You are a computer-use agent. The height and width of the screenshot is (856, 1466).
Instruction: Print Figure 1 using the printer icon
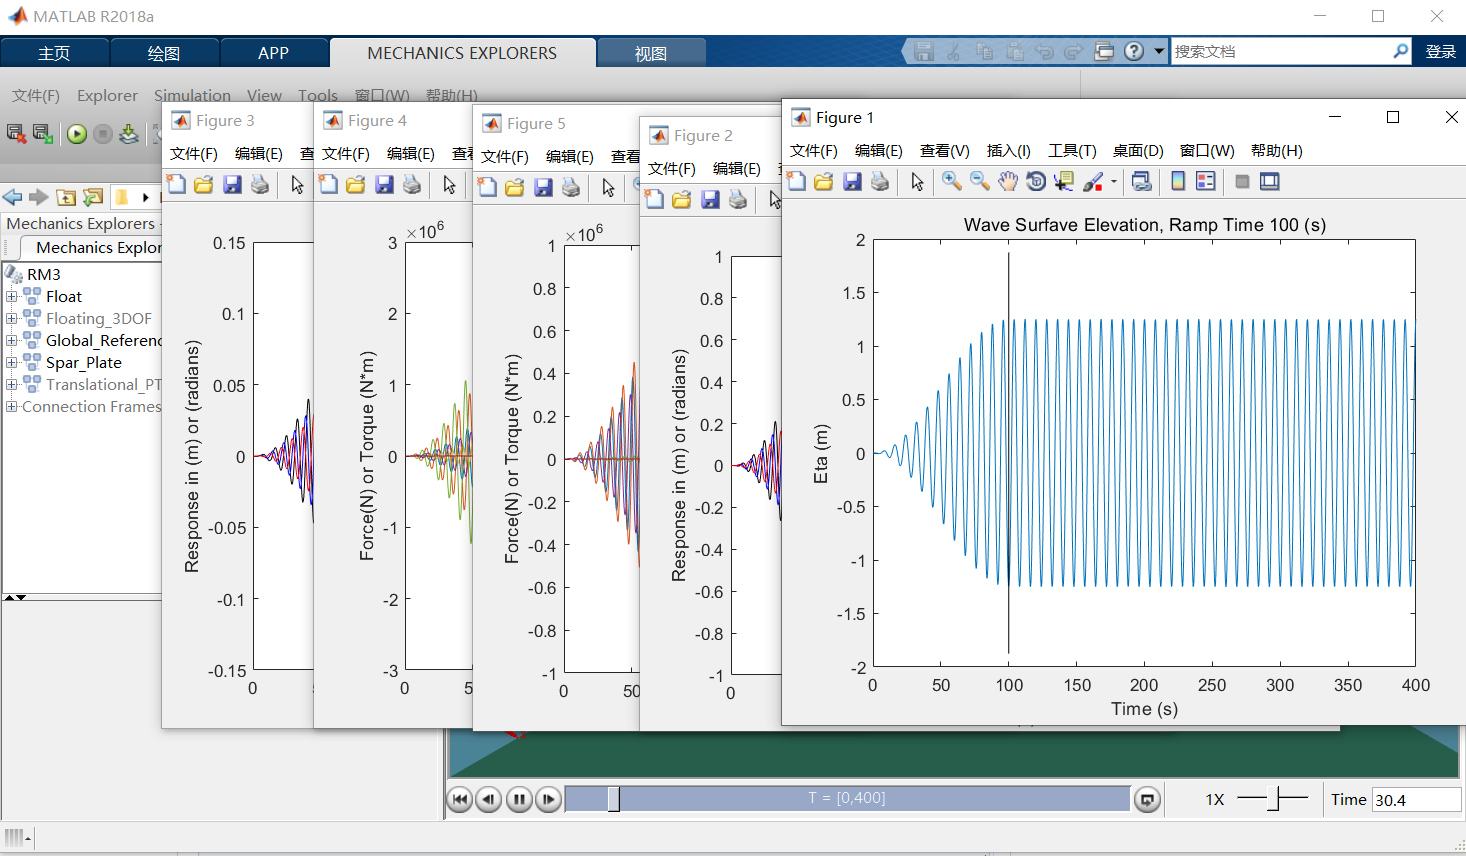click(x=880, y=181)
